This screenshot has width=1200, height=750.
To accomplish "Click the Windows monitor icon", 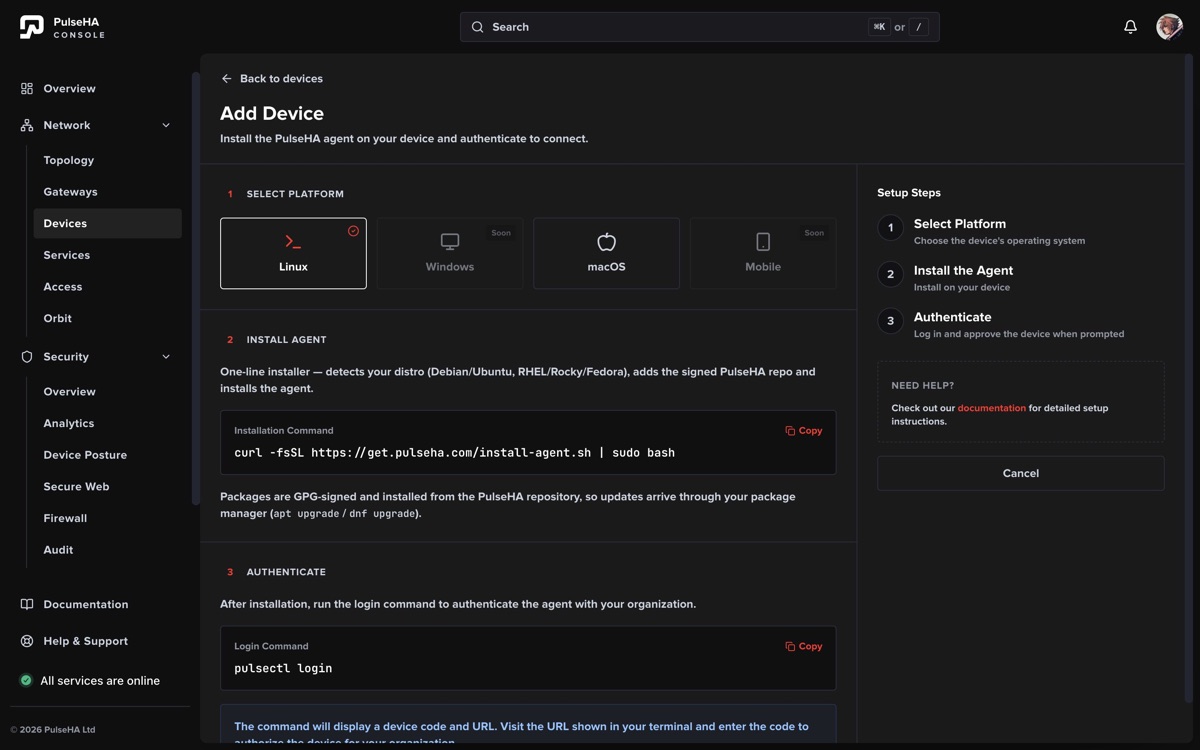I will pyautogui.click(x=450, y=242).
